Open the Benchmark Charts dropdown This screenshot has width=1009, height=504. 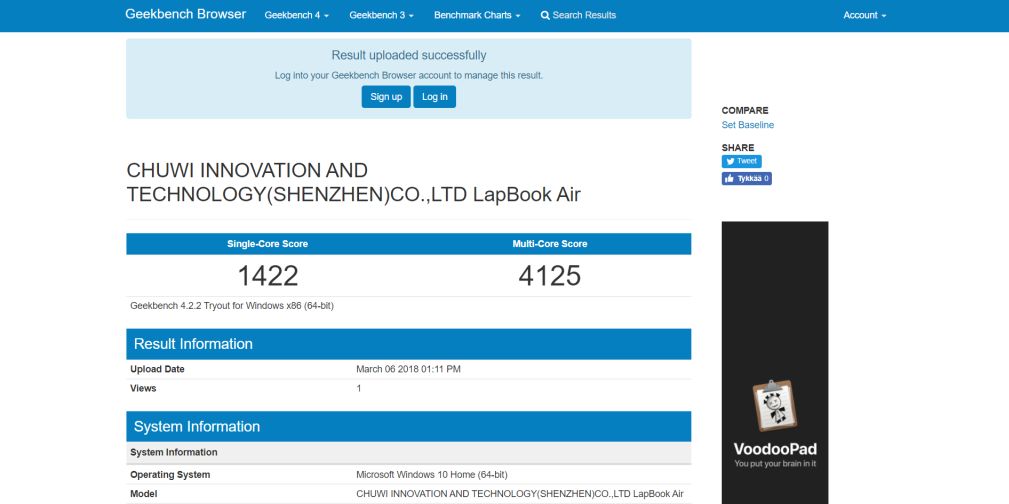(477, 15)
